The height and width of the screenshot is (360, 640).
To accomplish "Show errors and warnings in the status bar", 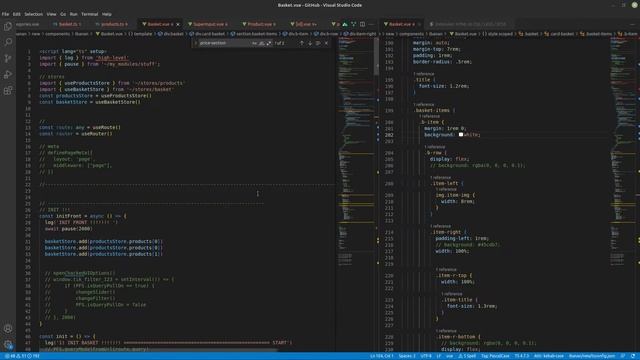I will click(22, 356).
